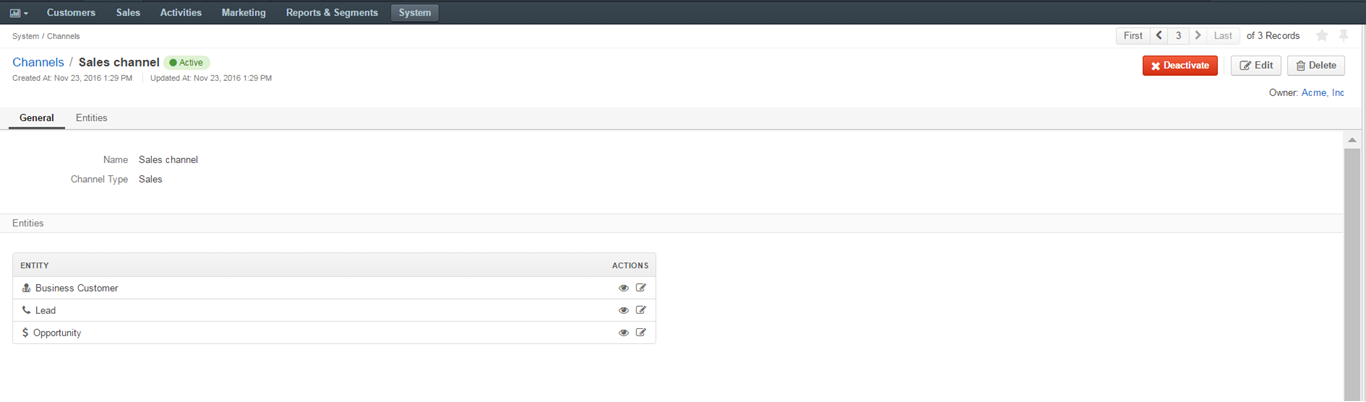Image resolution: width=1366 pixels, height=402 pixels.
Task: Click the of 3 Records text
Action: [x=1273, y=35]
